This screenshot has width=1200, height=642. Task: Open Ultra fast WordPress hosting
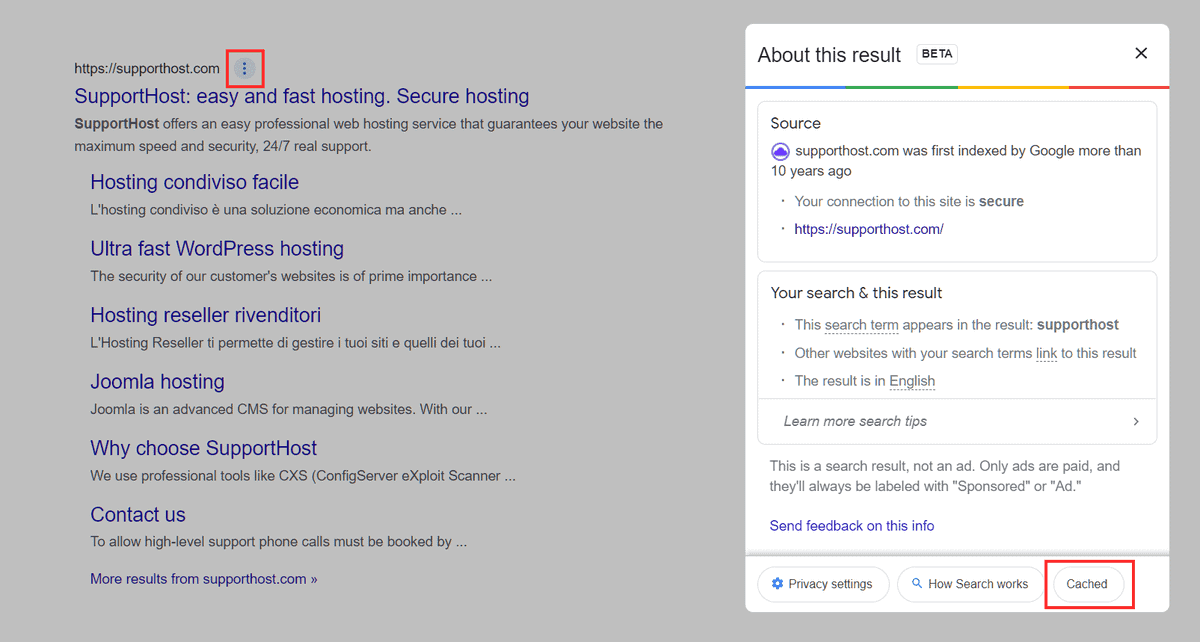(x=216, y=248)
